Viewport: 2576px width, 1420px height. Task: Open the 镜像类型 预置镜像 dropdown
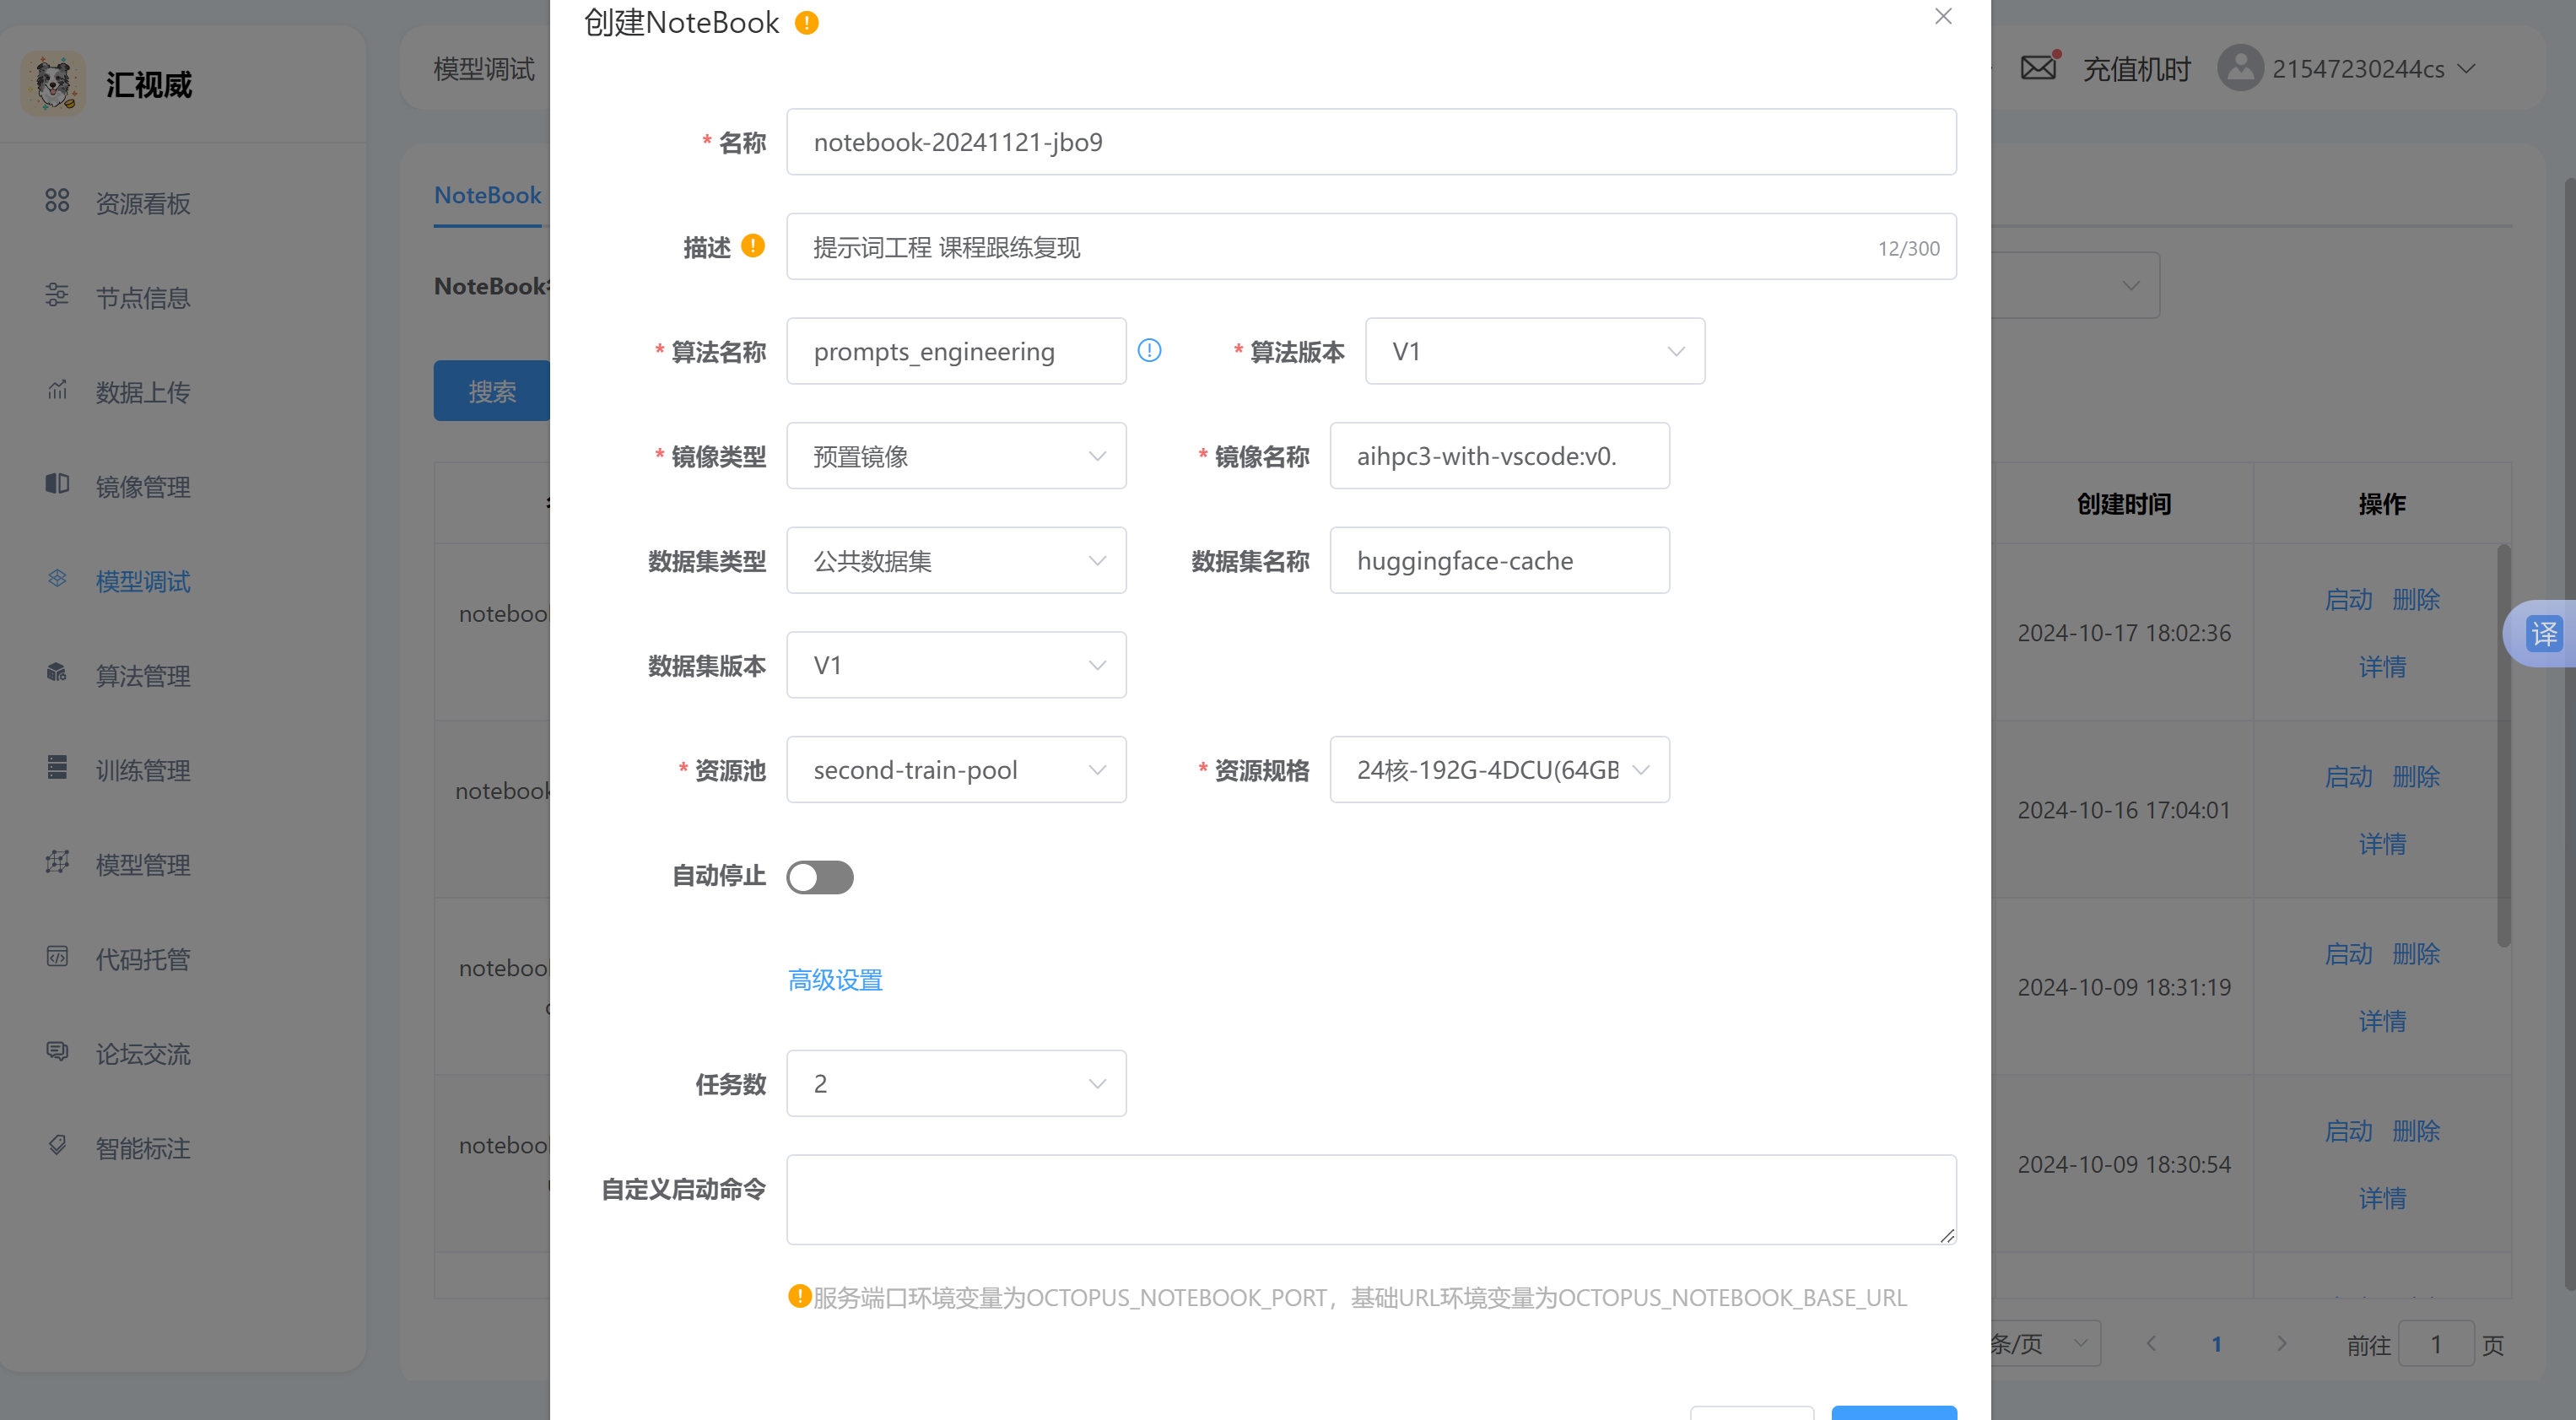pos(956,456)
